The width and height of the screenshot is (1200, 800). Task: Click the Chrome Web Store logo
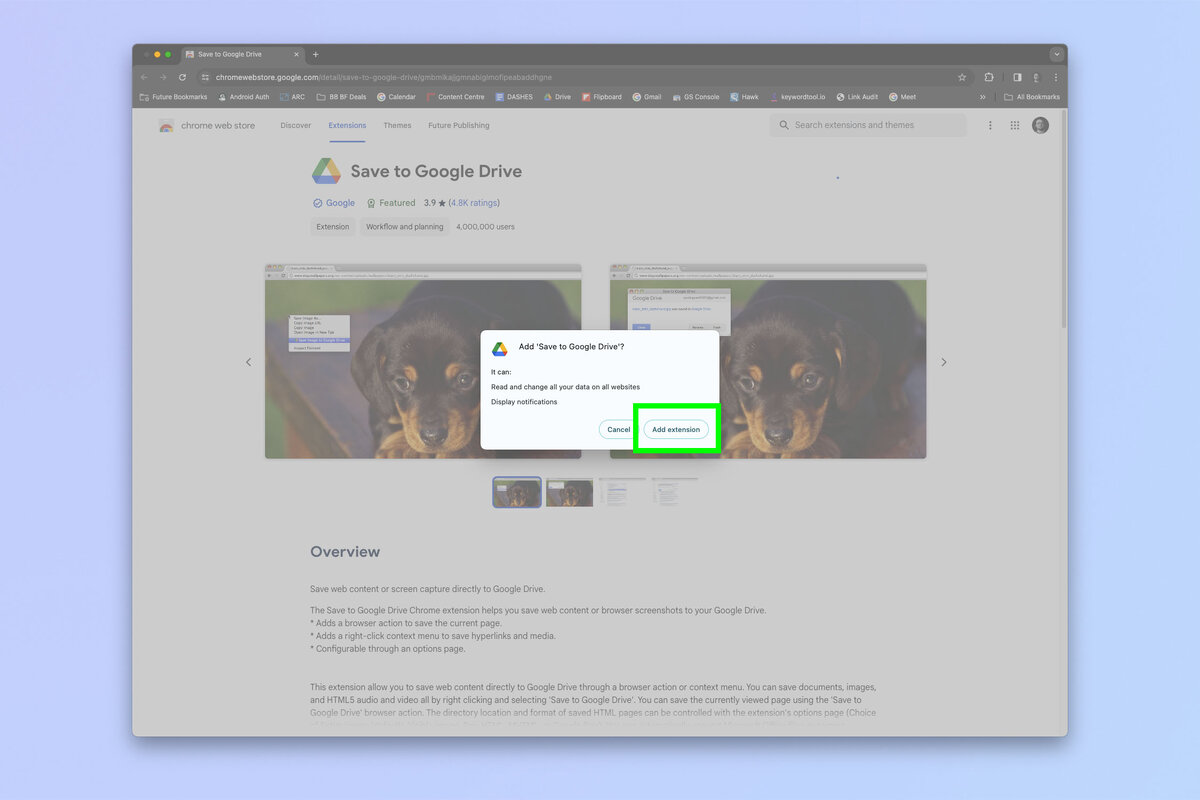click(205, 124)
